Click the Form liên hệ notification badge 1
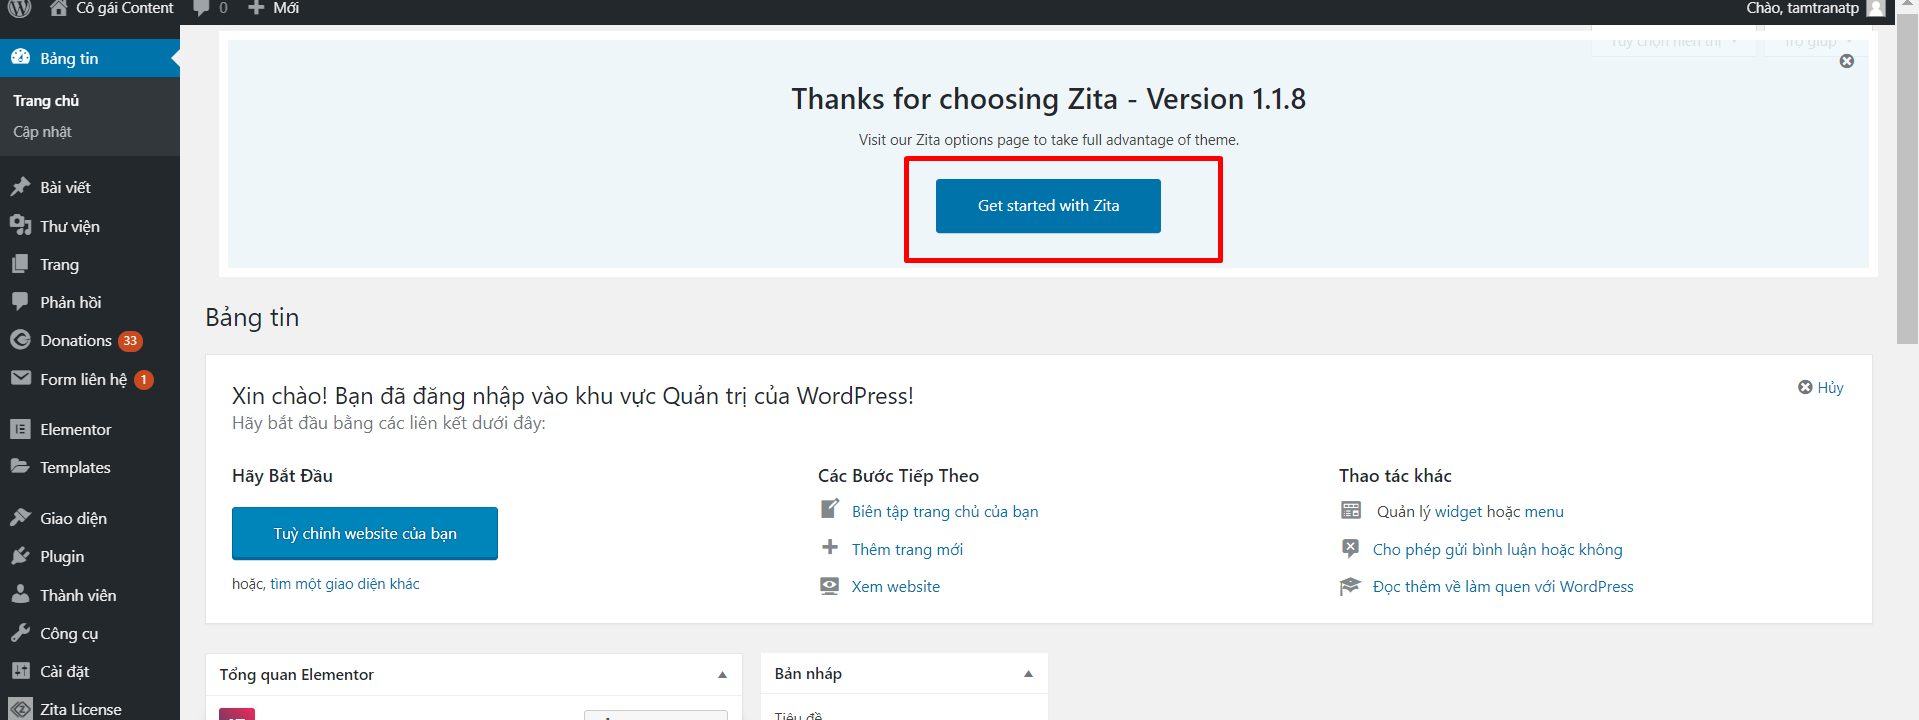The height and width of the screenshot is (720, 1919). pos(144,380)
